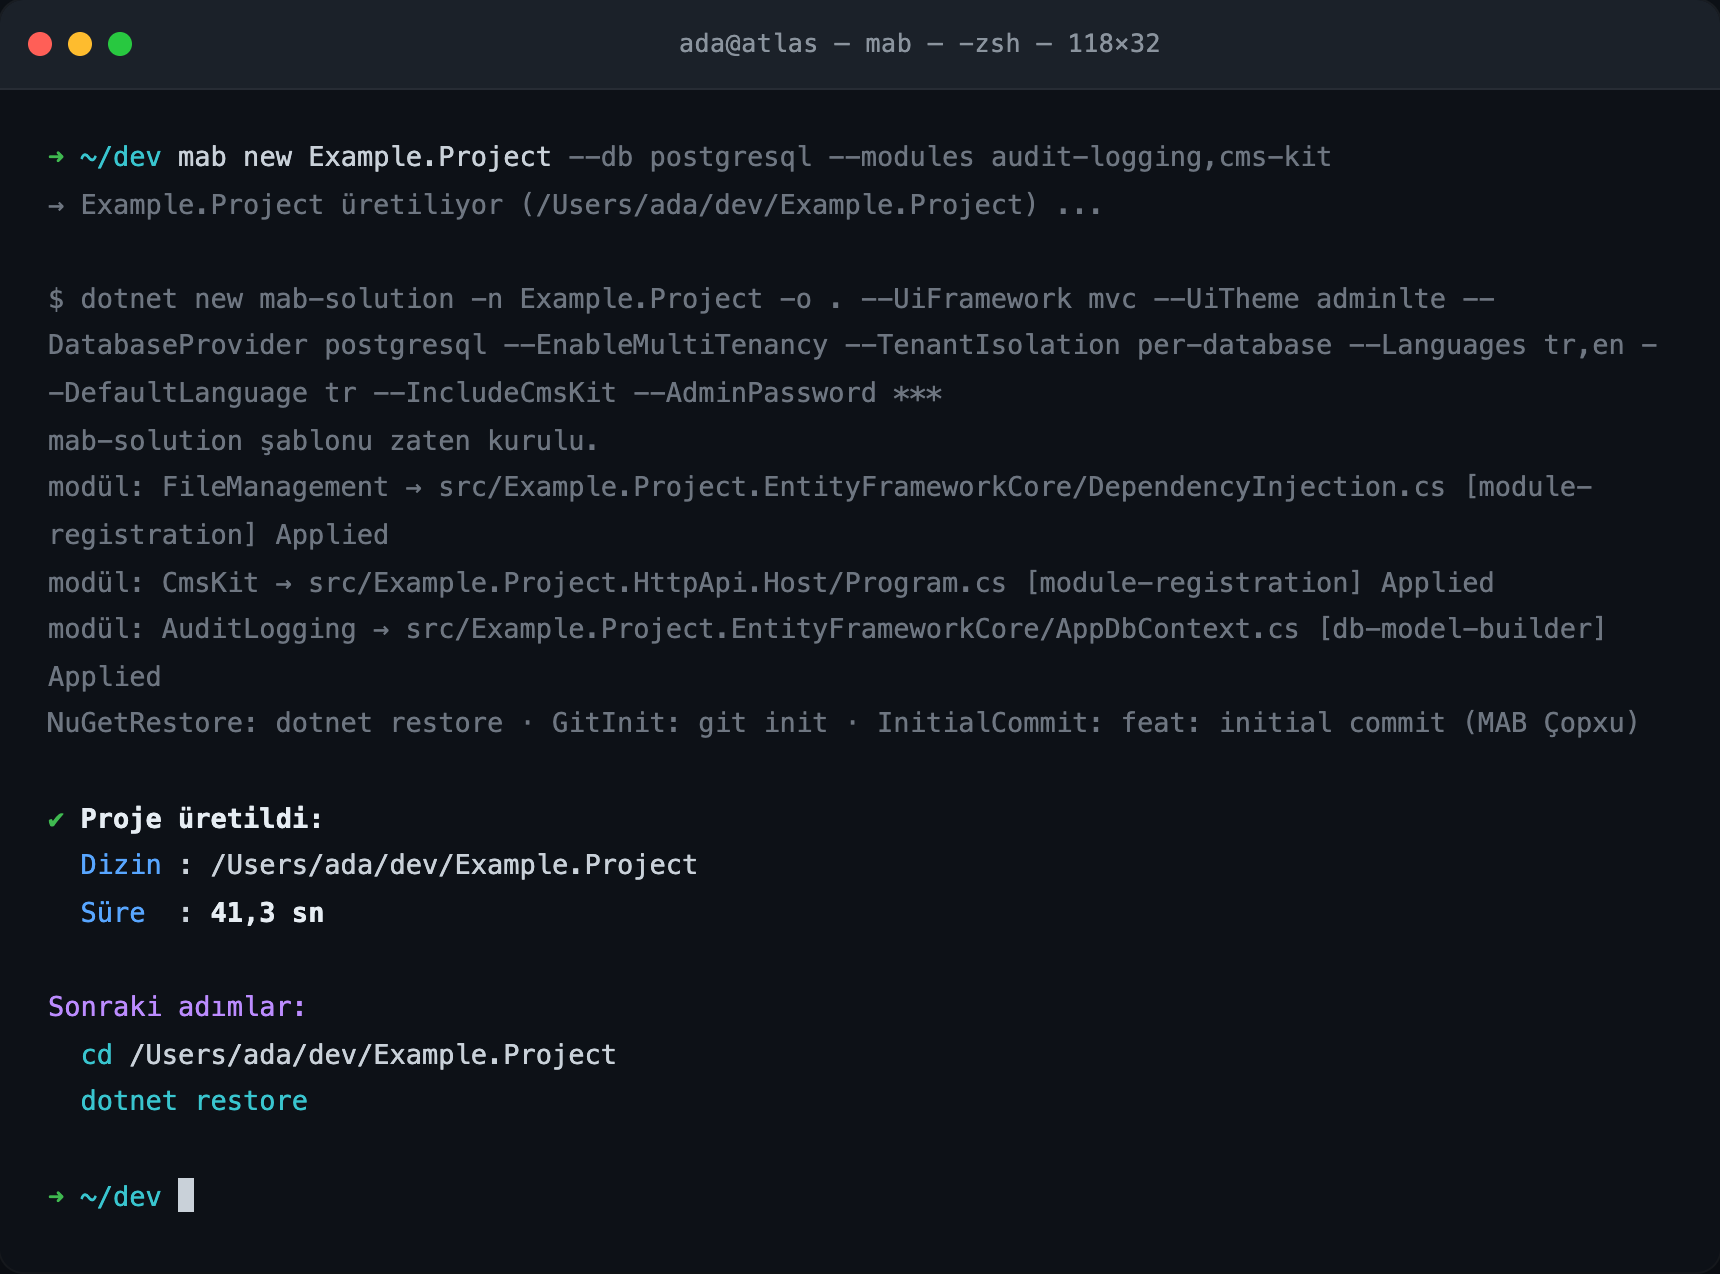Click 'GitInit: git init' text

pos(689,723)
